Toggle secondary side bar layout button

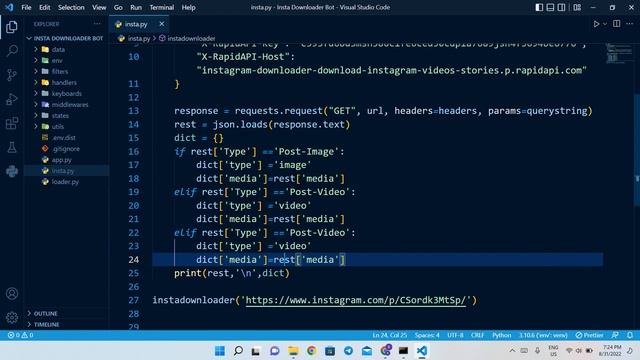[562, 7]
